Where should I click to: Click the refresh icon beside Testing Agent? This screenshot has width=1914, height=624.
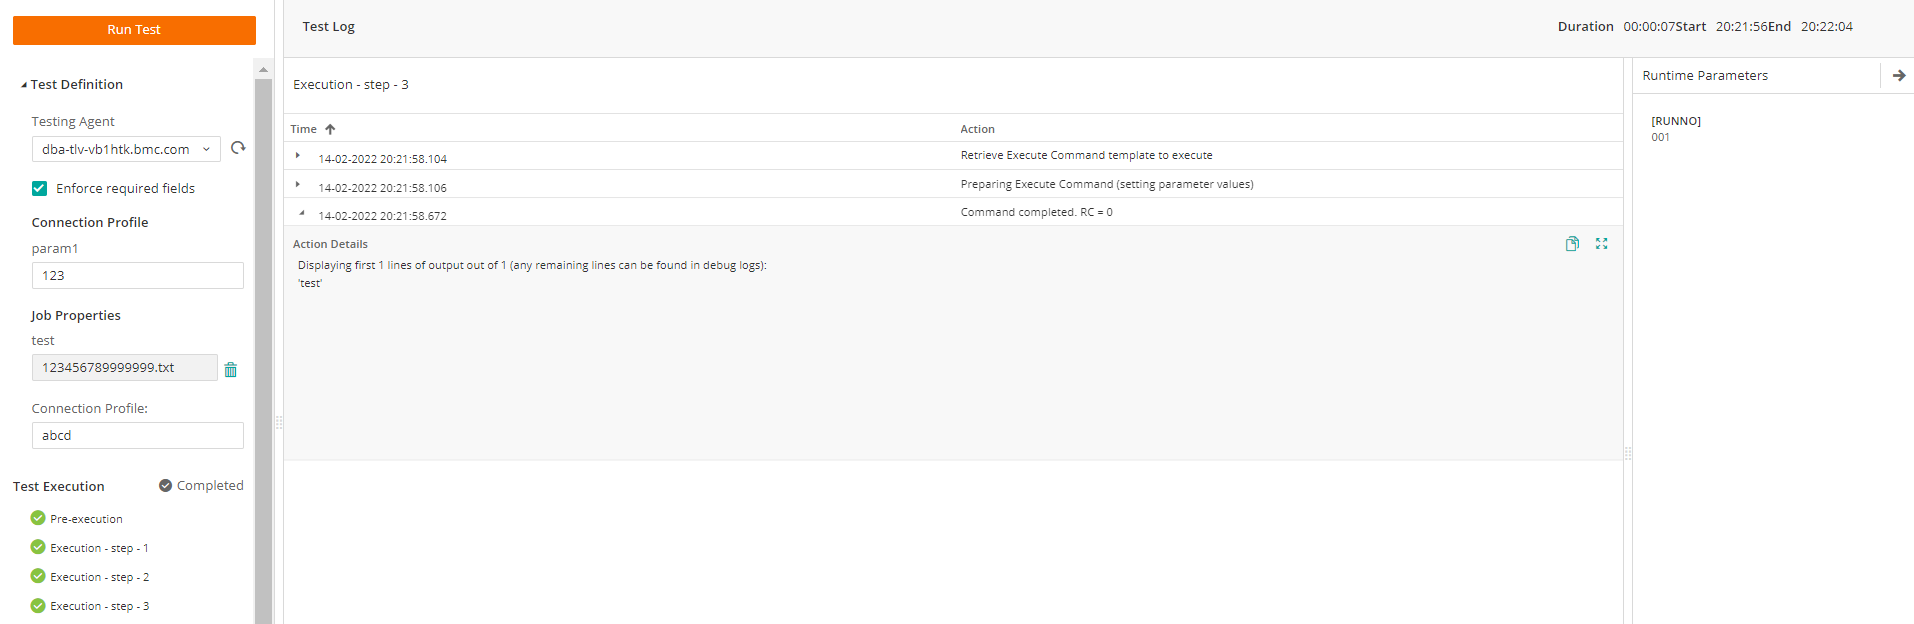(x=238, y=148)
